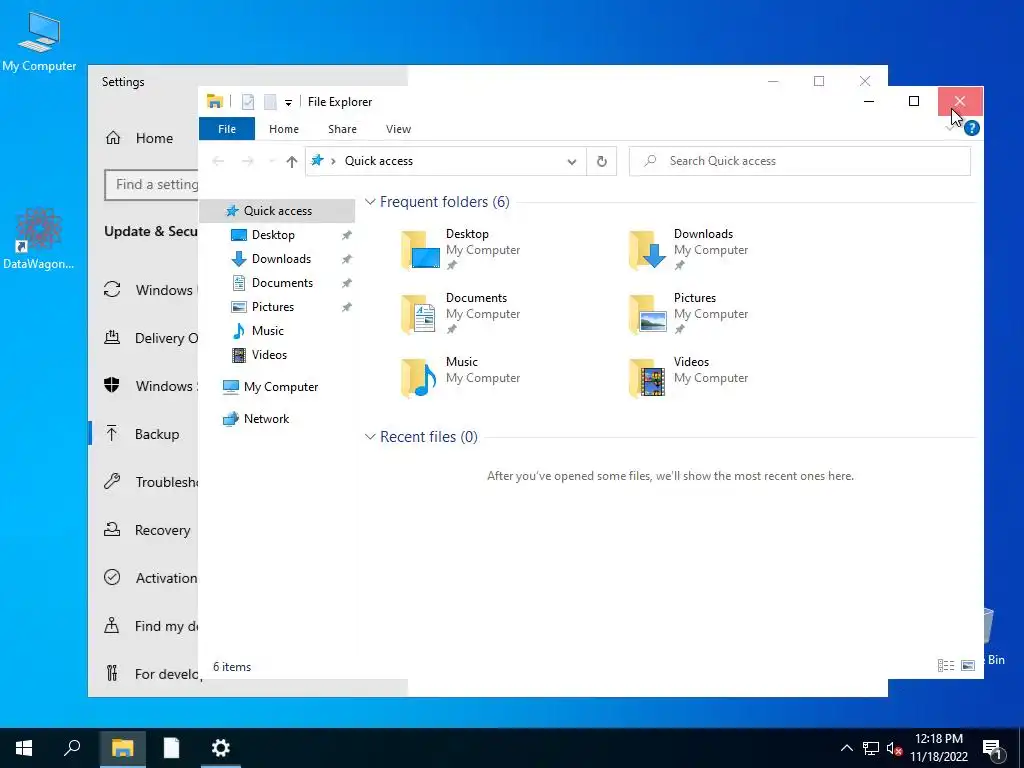Open the notification center icon
Image resolution: width=1024 pixels, height=768 pixels.
[x=992, y=749]
